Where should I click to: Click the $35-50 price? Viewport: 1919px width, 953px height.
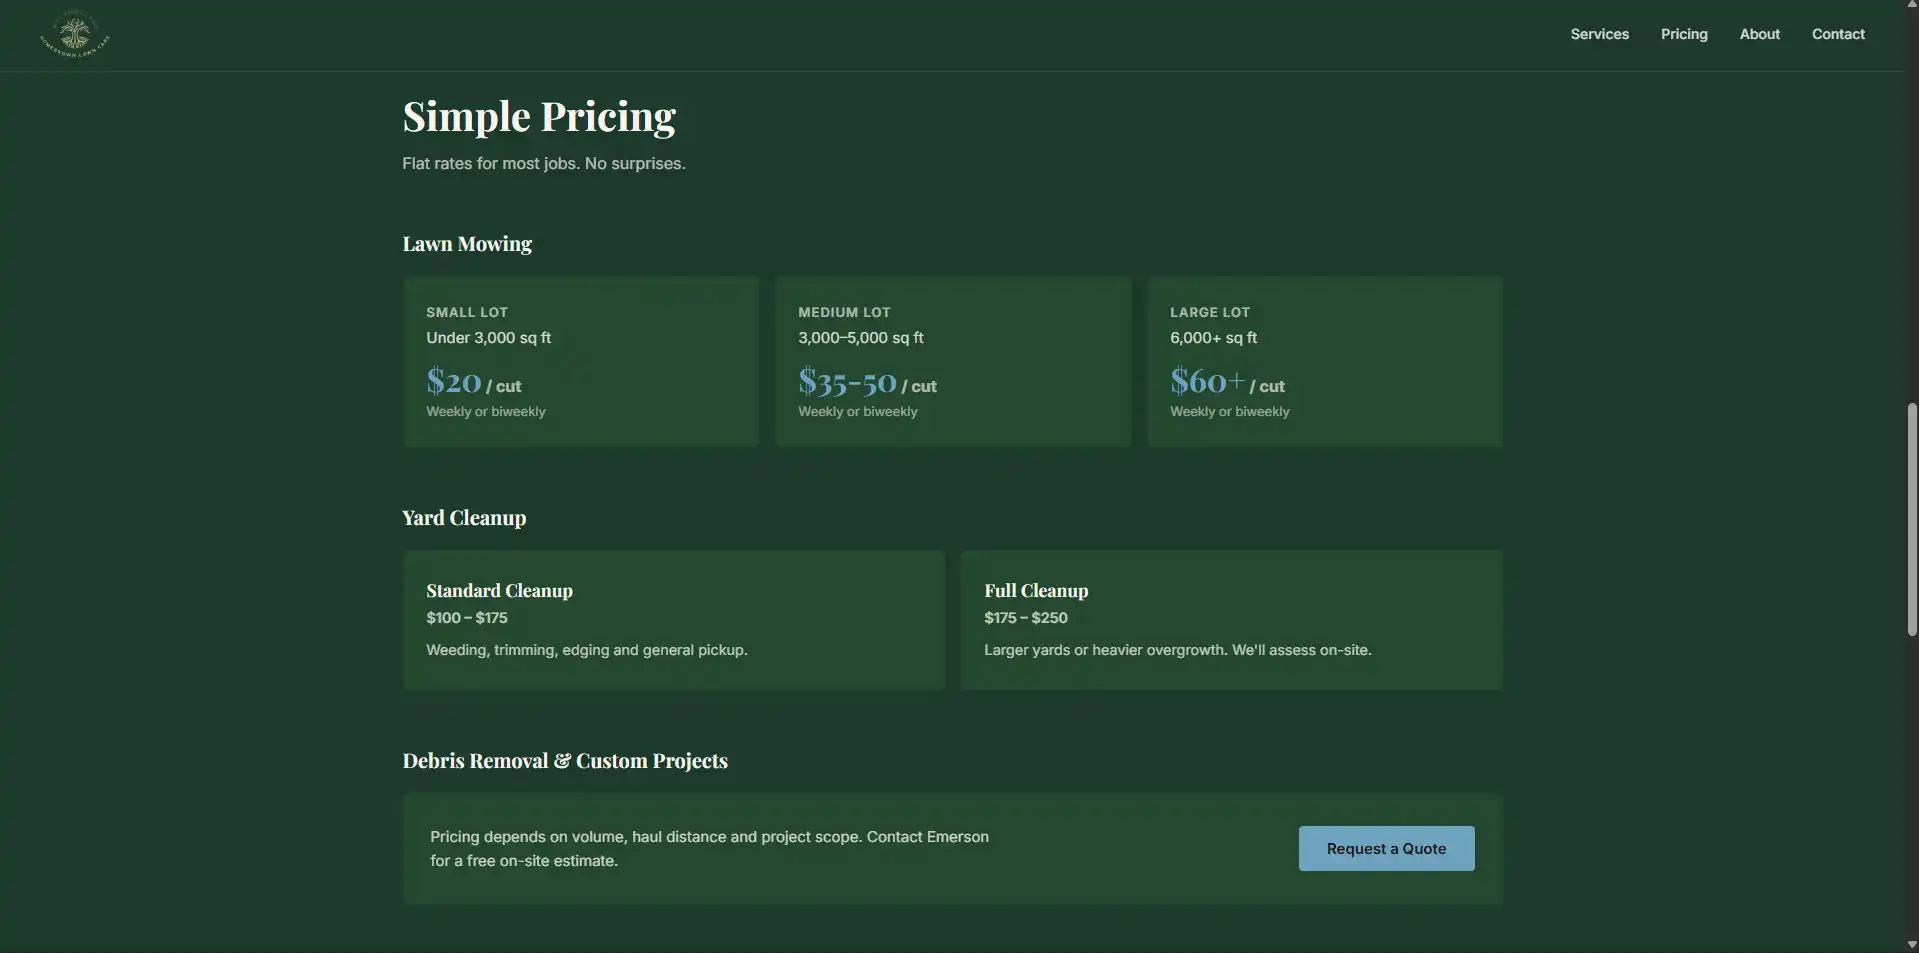click(x=847, y=381)
